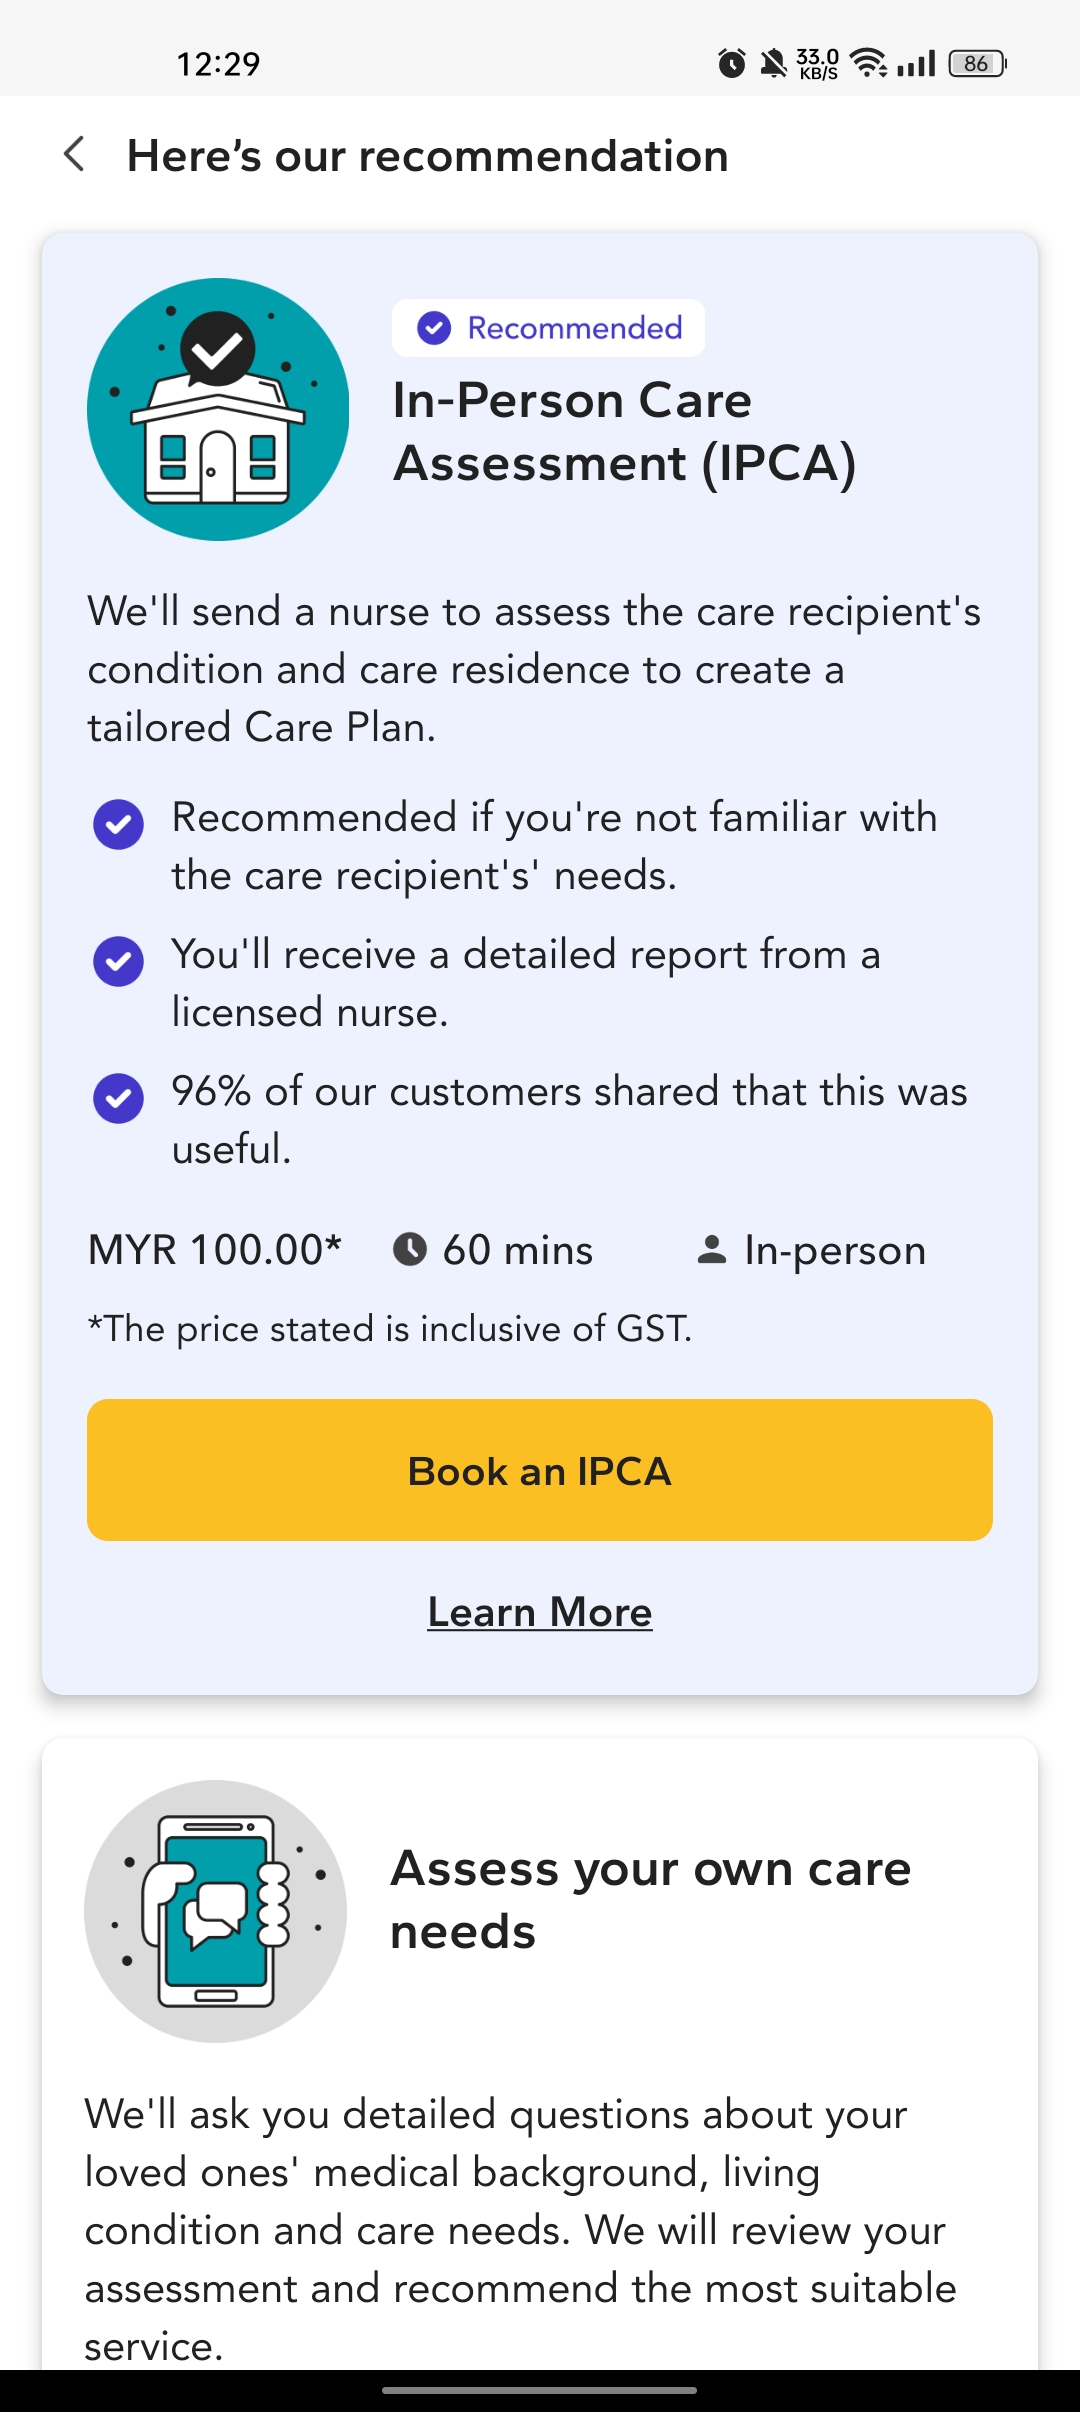Tap the MYR 100.00 price text
The width and height of the screenshot is (1080, 2412).
click(215, 1250)
